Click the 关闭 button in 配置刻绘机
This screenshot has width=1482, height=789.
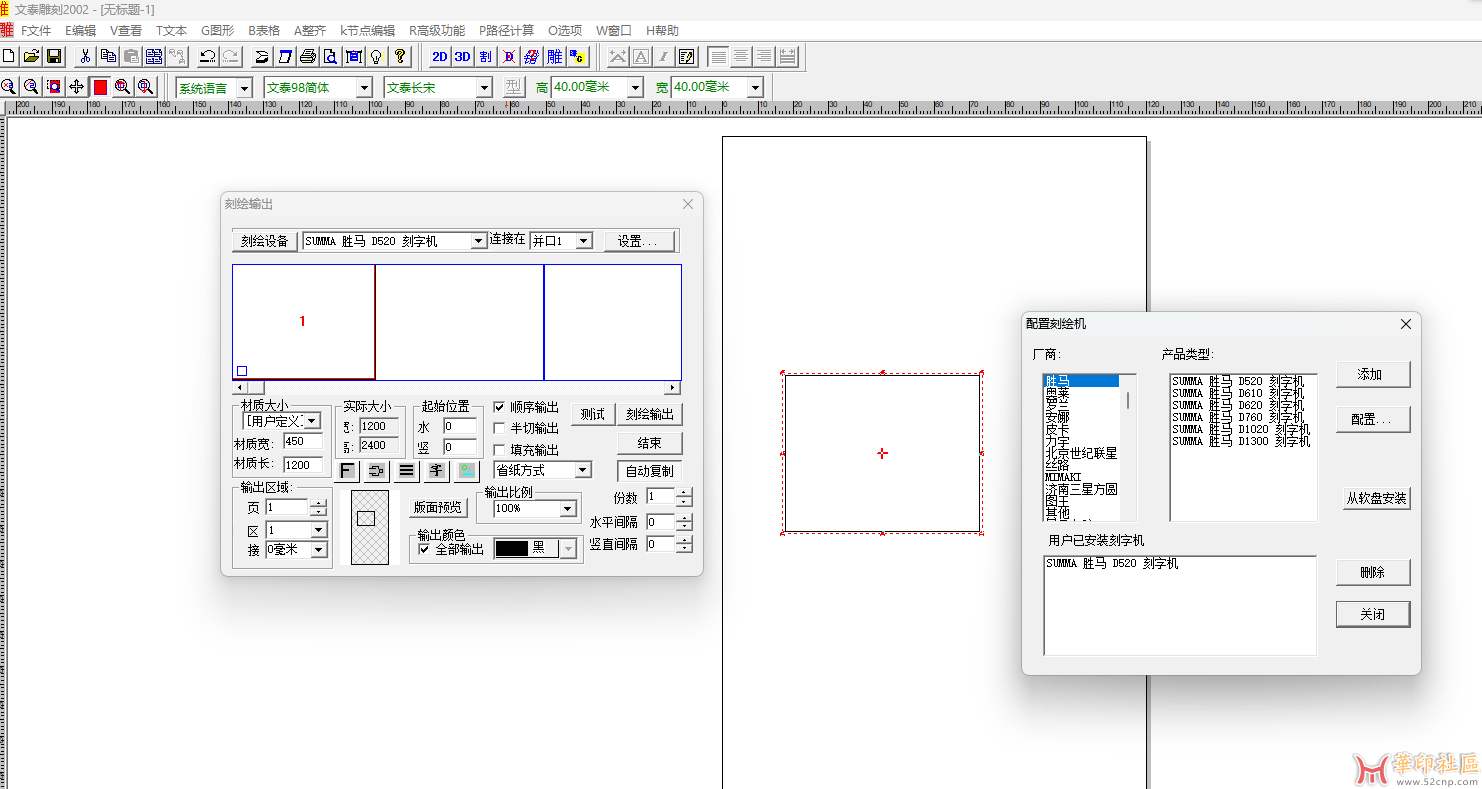click(x=1373, y=614)
